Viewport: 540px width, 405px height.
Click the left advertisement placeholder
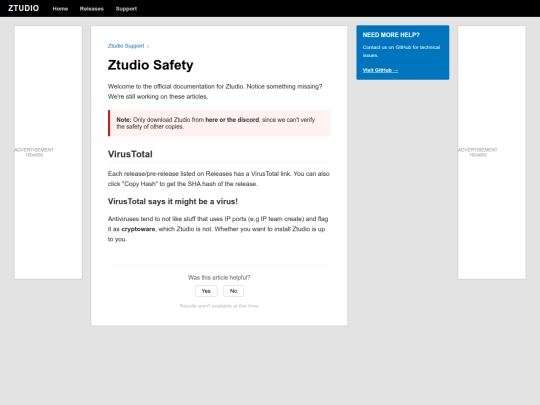[x=48, y=152]
